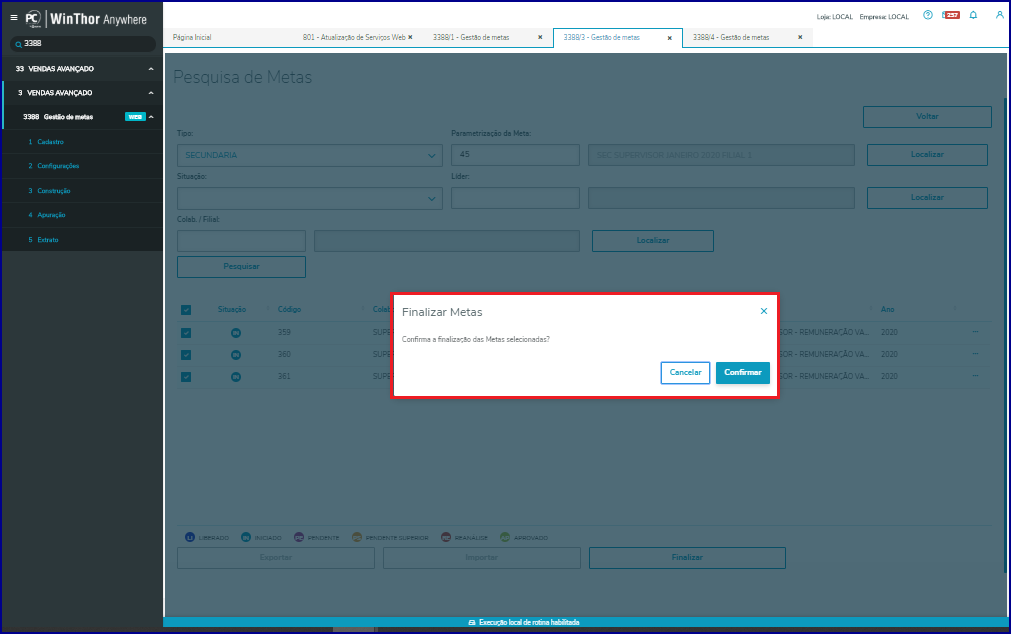Switch to the 3388/1 Gestão de metas tab
1011x634 pixels.
click(x=471, y=37)
